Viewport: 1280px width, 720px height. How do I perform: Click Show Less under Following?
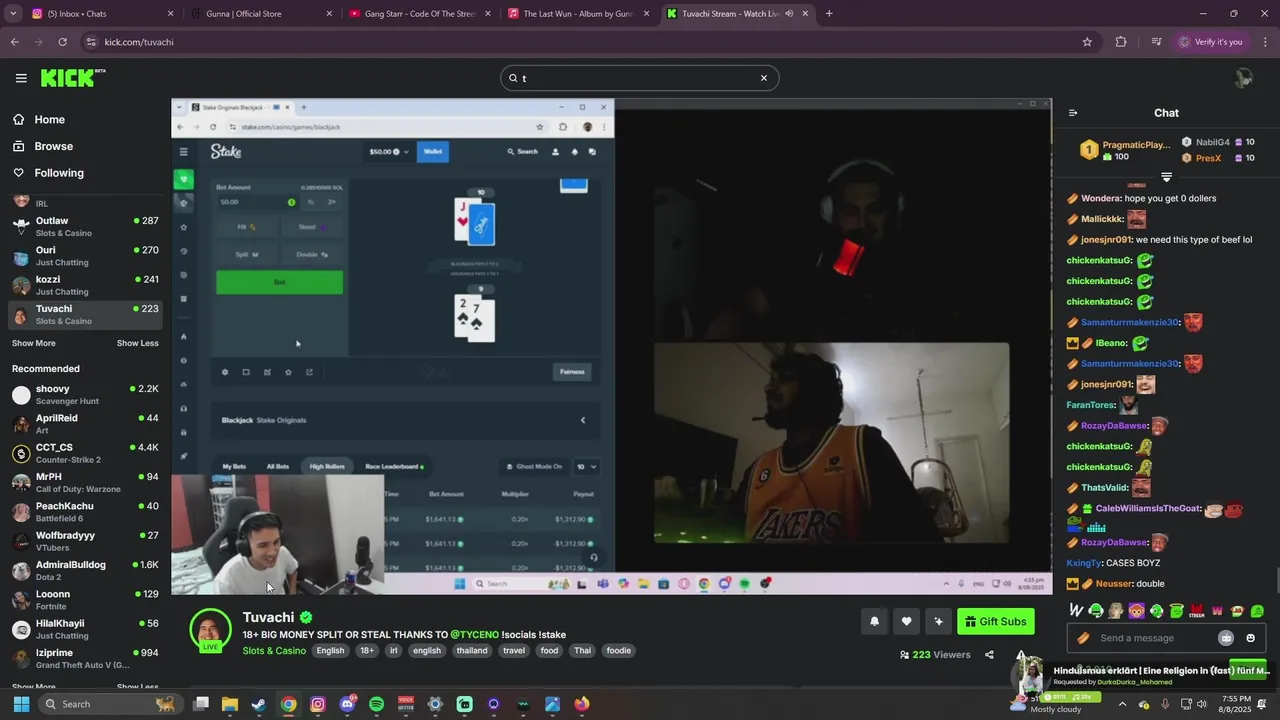[x=137, y=343]
